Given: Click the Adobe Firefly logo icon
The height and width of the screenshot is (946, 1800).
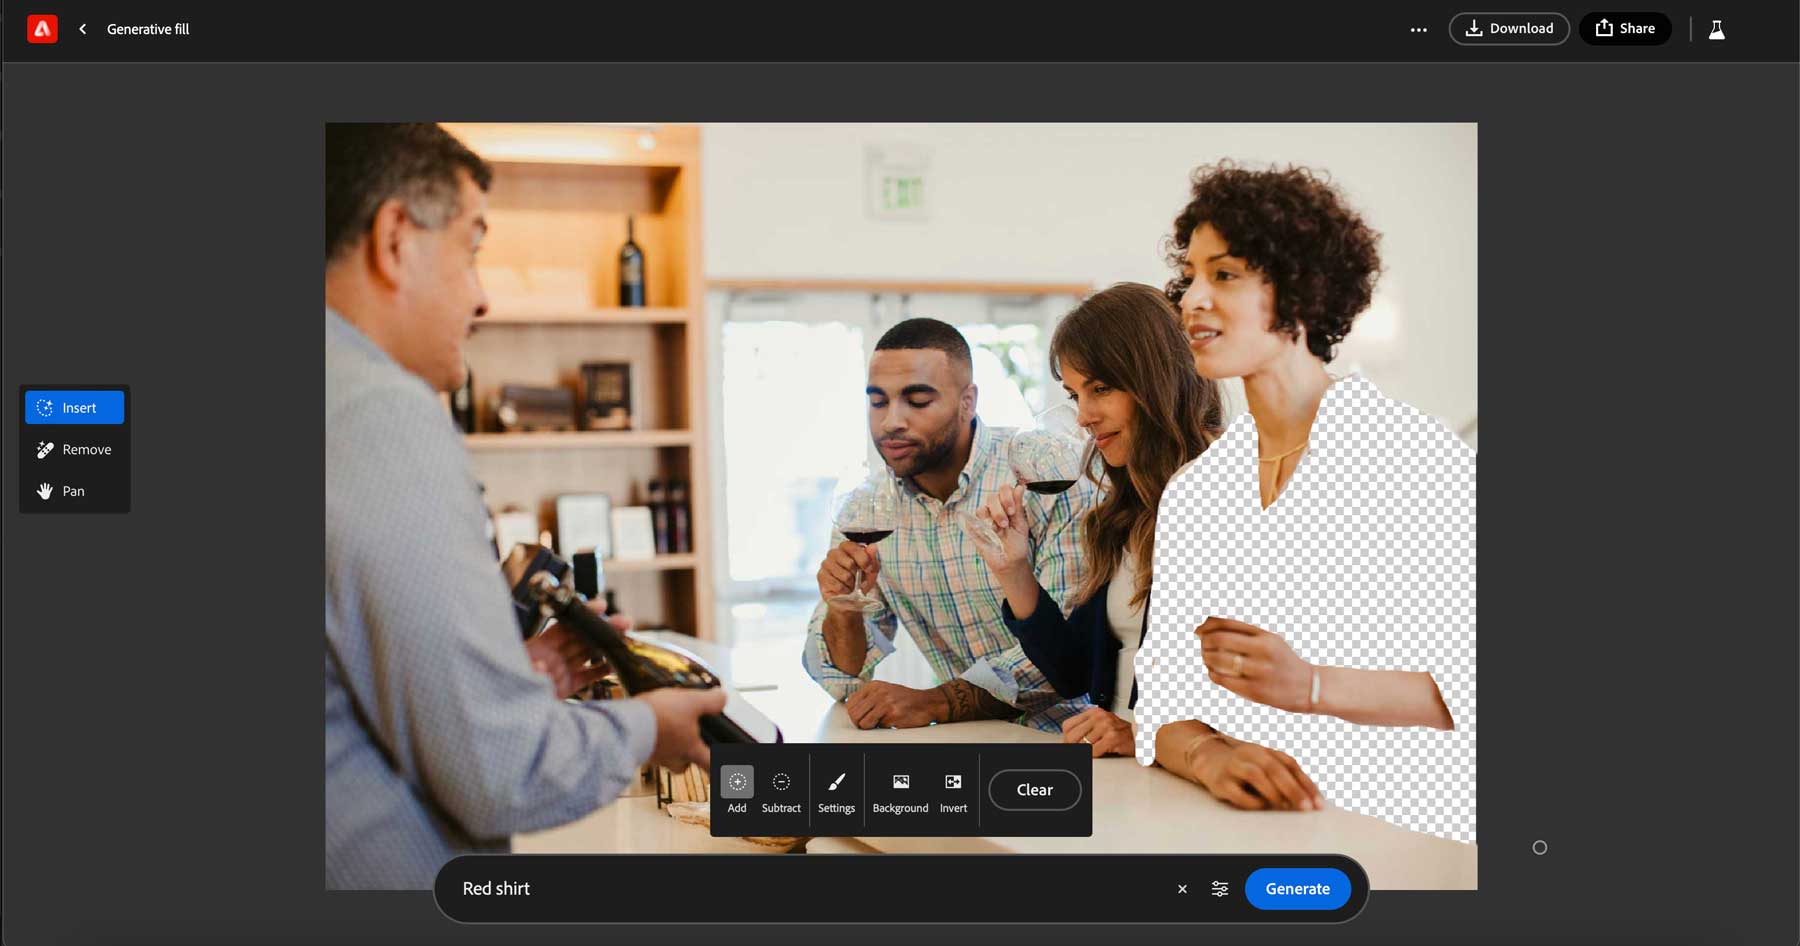Looking at the screenshot, I should point(42,29).
